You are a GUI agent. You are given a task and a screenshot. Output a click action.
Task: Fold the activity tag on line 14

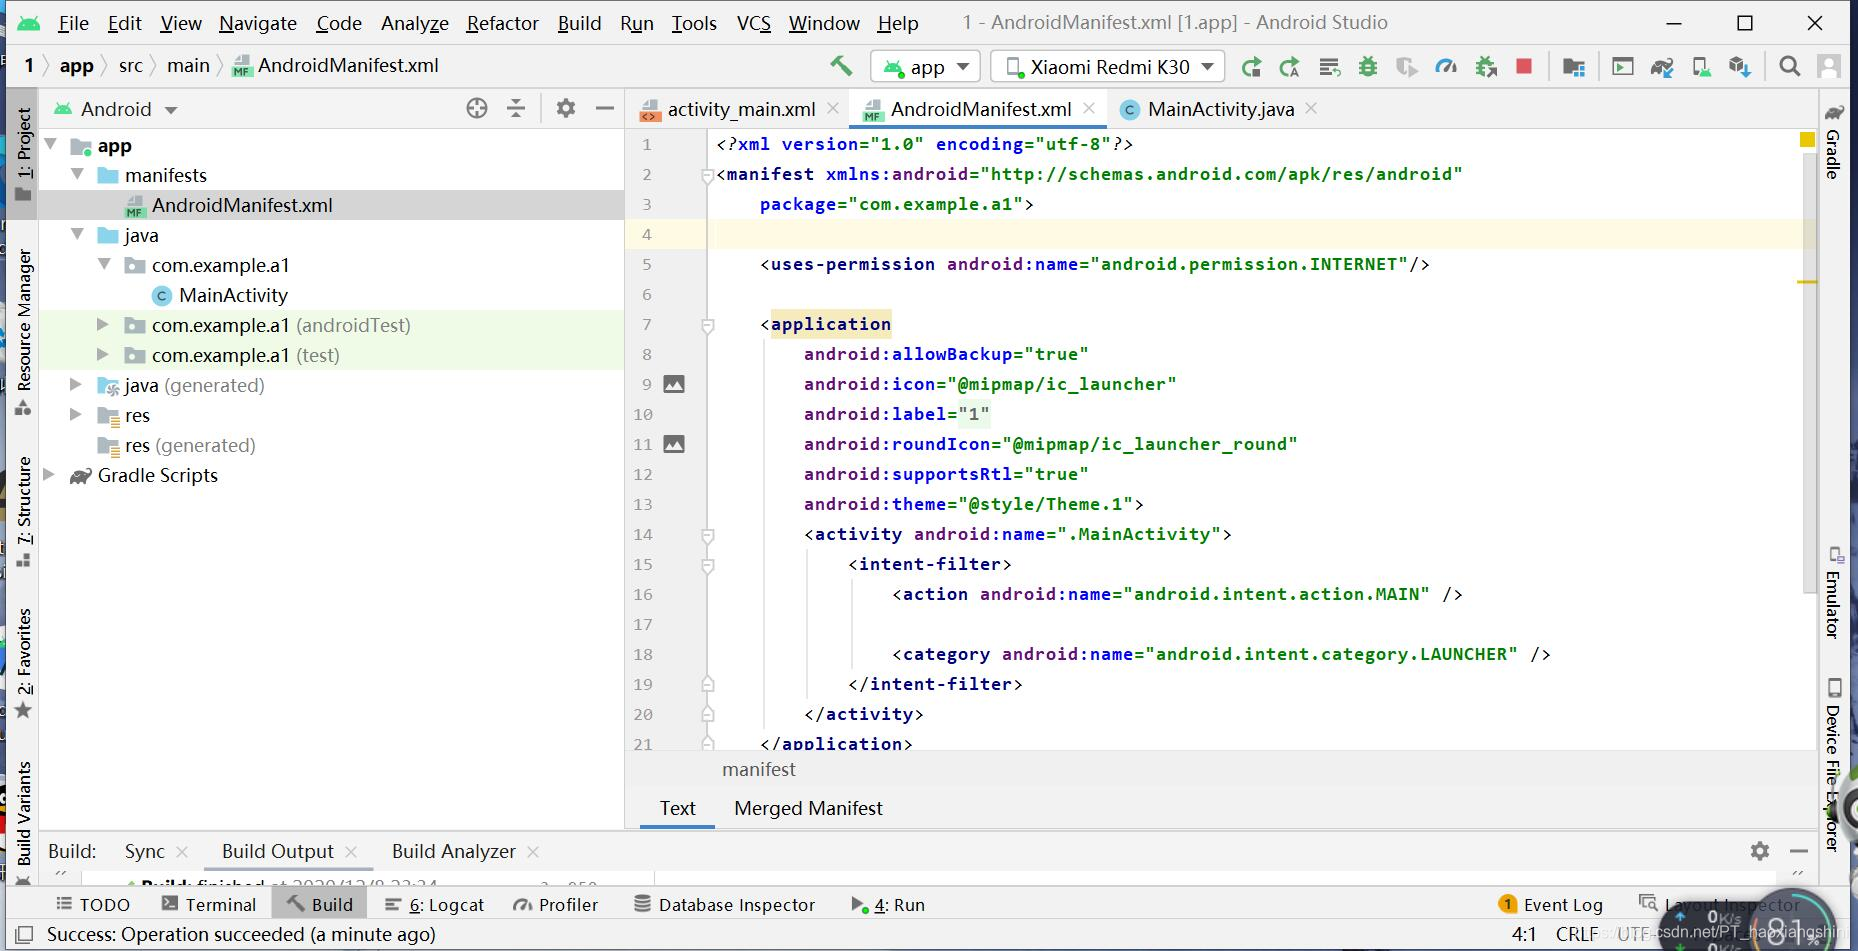708,535
